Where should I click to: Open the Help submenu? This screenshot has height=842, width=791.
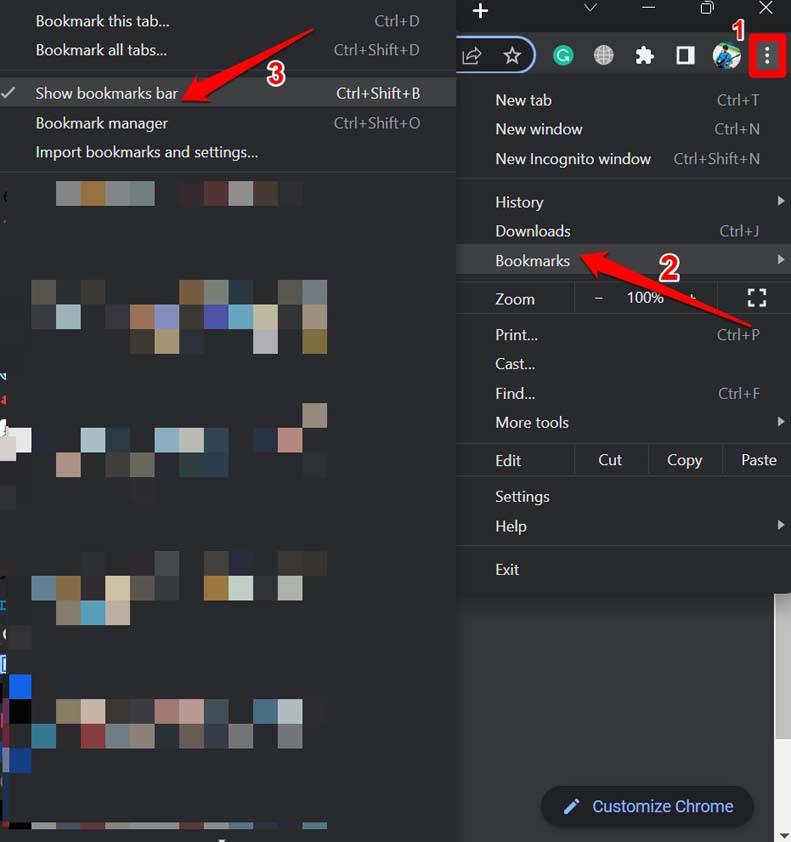click(511, 526)
